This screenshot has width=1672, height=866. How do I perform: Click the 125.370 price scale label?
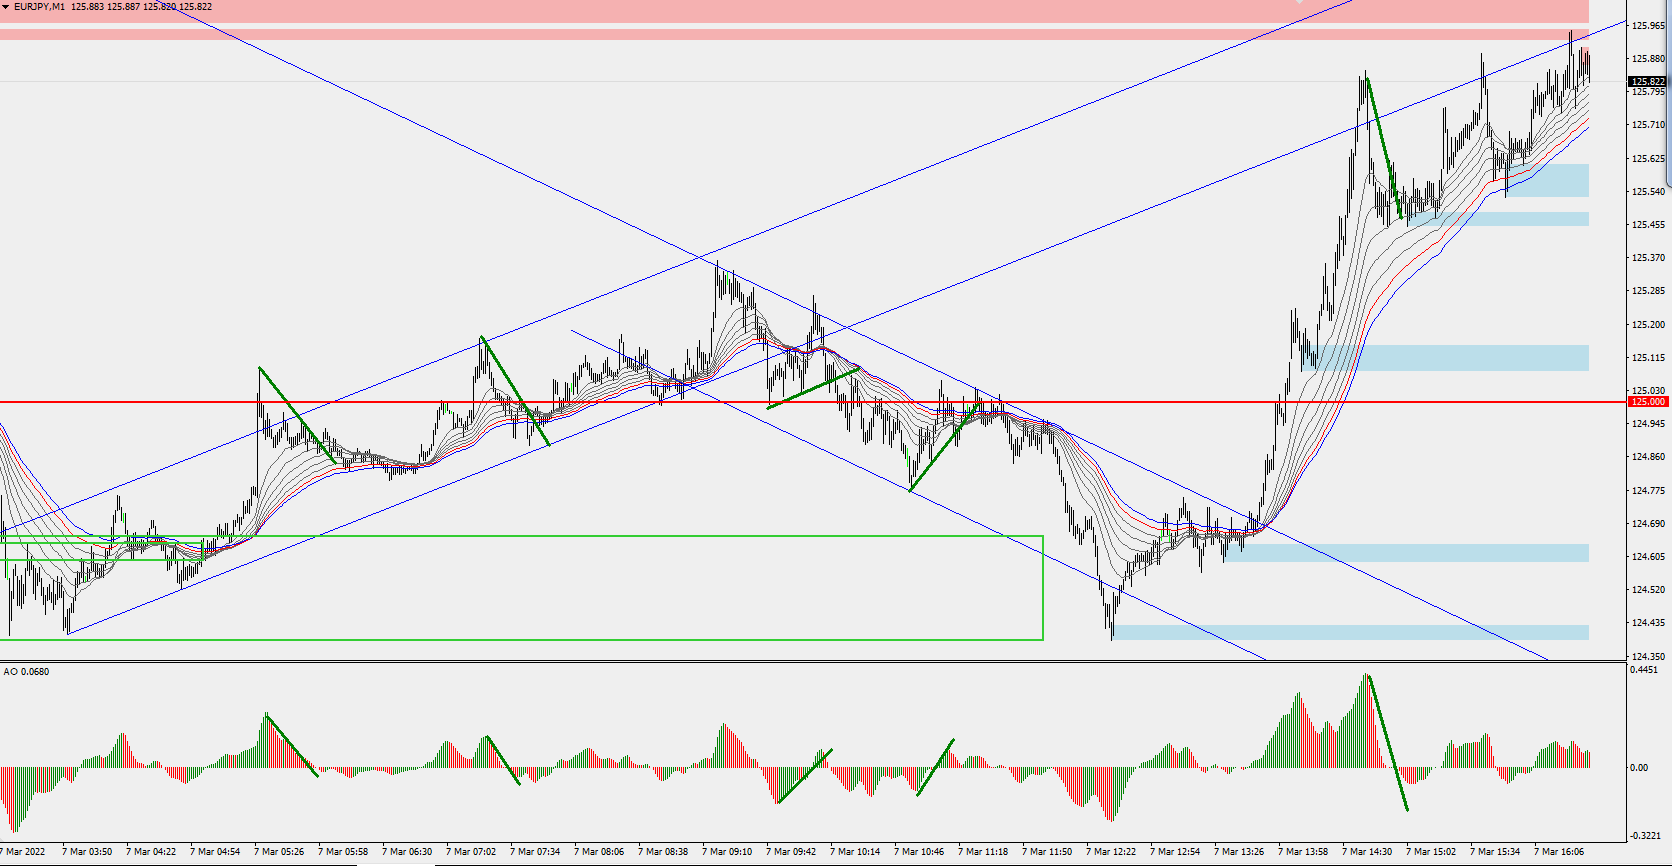[x=1648, y=258]
